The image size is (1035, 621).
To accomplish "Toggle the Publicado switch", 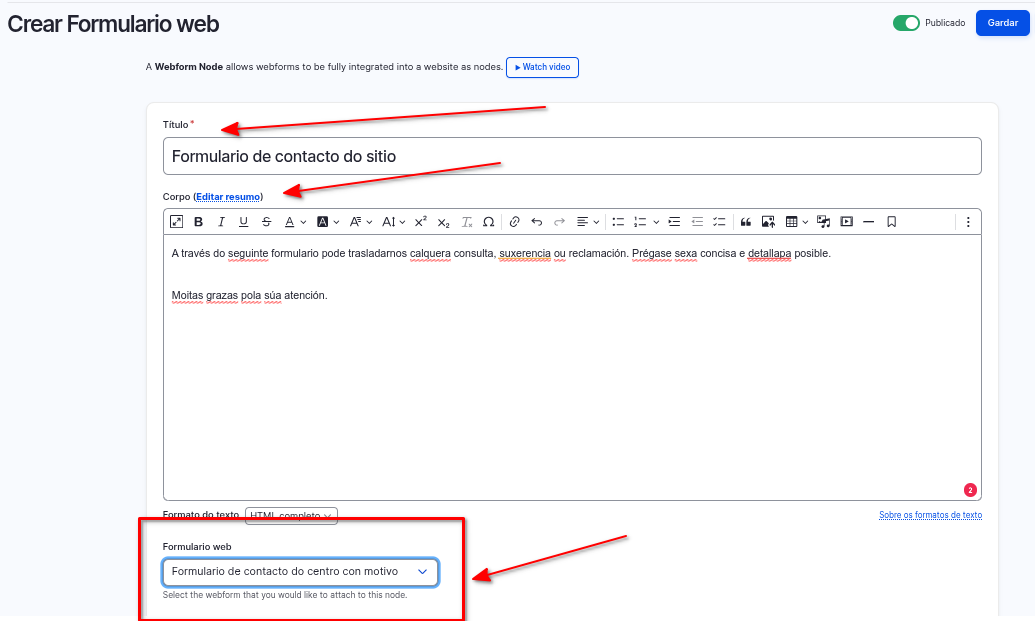I will (906, 23).
